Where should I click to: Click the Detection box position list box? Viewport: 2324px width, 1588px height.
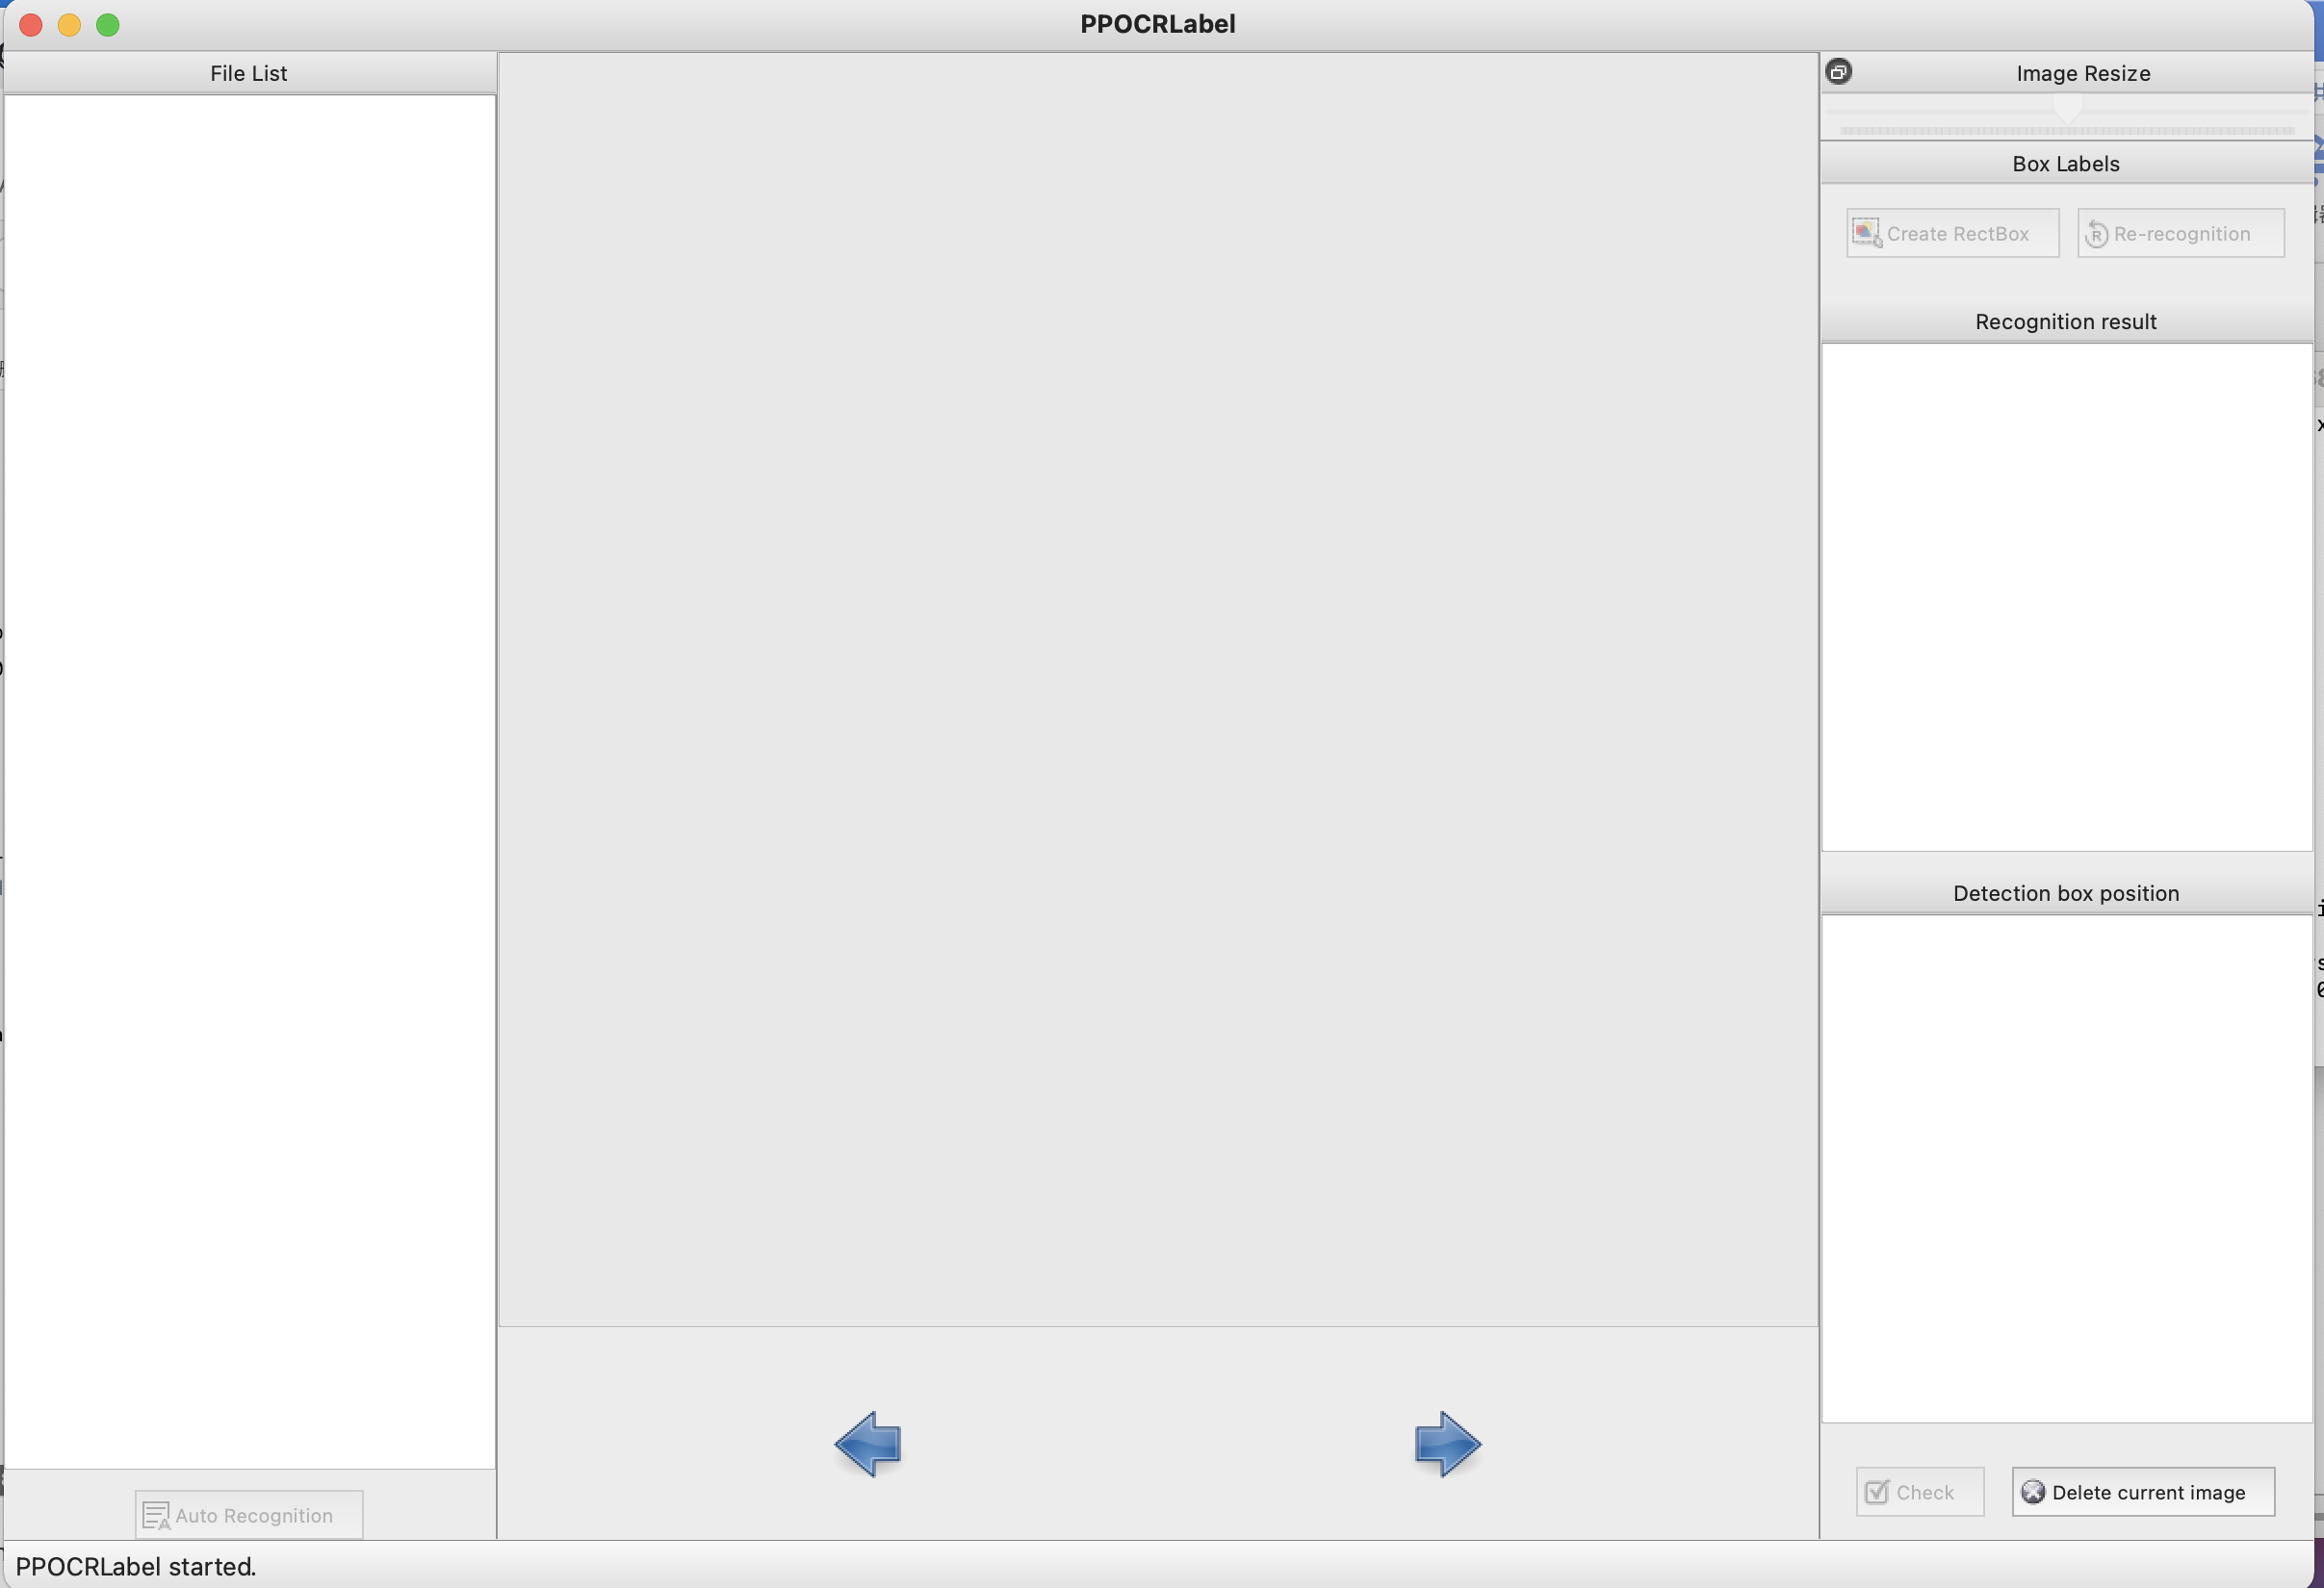2066,1168
